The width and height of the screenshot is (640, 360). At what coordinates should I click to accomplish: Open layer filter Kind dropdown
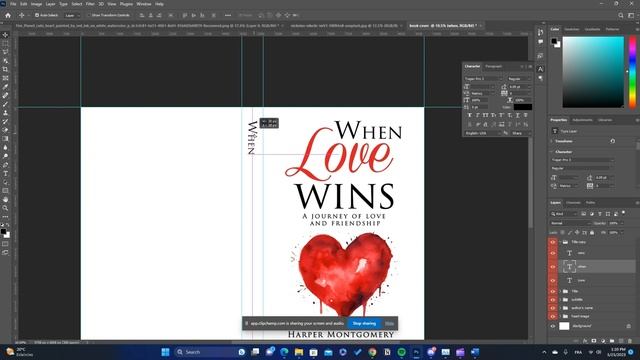click(x=564, y=214)
